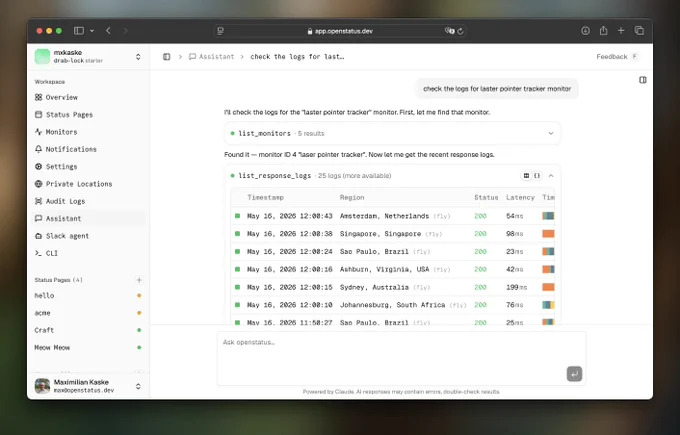Click the Feedback button

(616, 57)
